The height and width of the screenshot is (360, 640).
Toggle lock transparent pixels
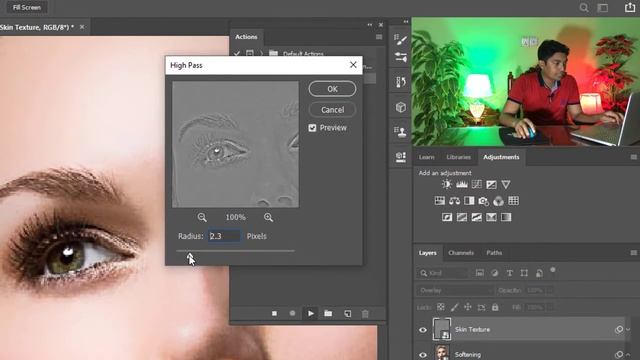[441, 307]
